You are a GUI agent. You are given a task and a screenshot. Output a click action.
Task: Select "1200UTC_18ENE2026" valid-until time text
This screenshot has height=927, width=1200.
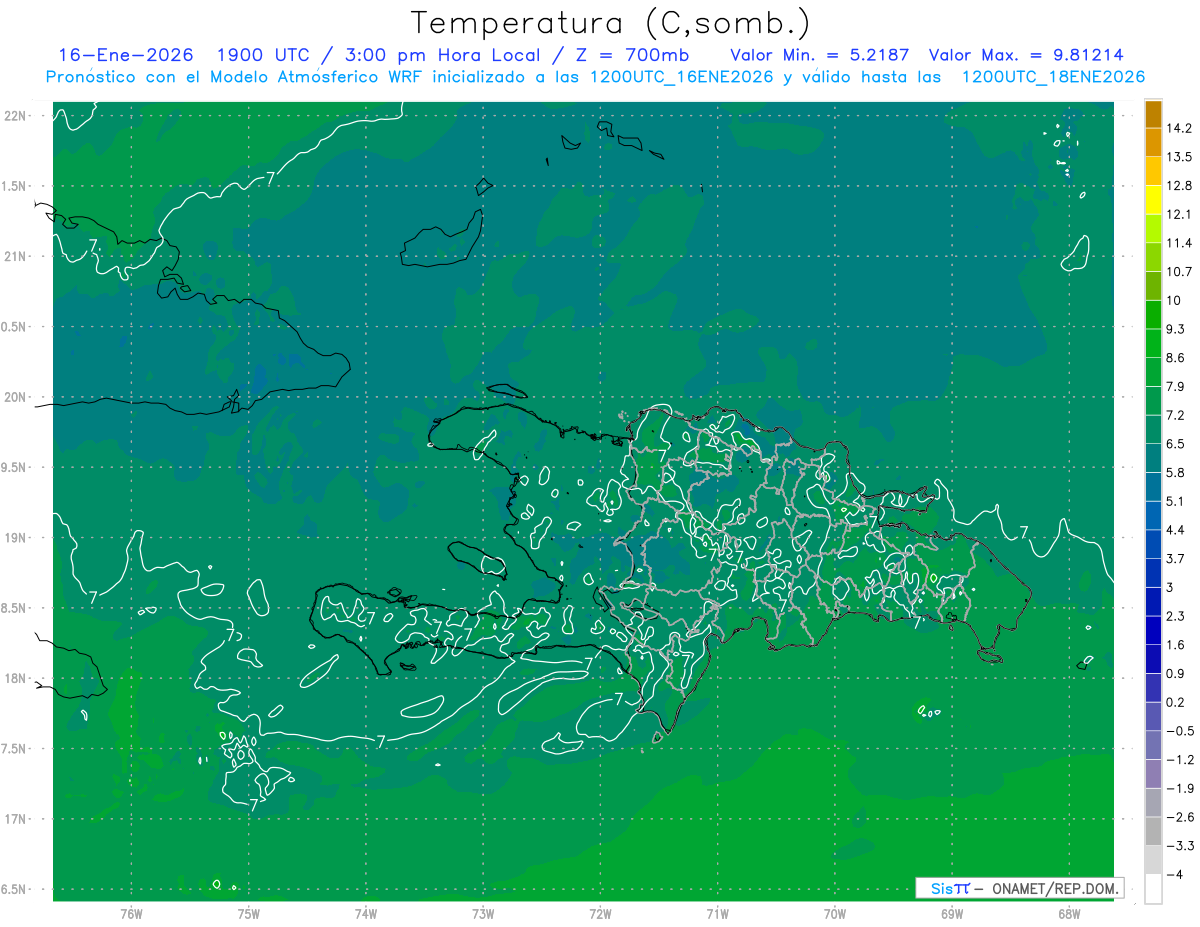(x=1053, y=77)
